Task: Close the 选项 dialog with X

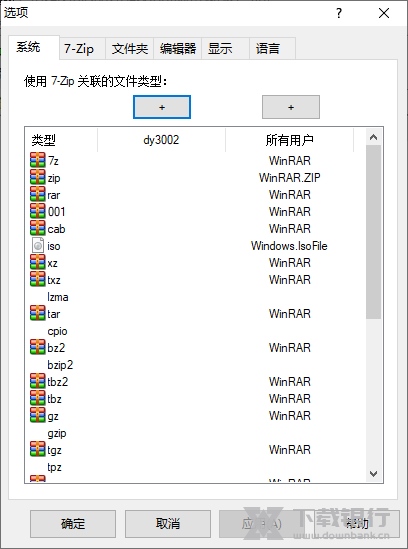Action: [x=384, y=13]
